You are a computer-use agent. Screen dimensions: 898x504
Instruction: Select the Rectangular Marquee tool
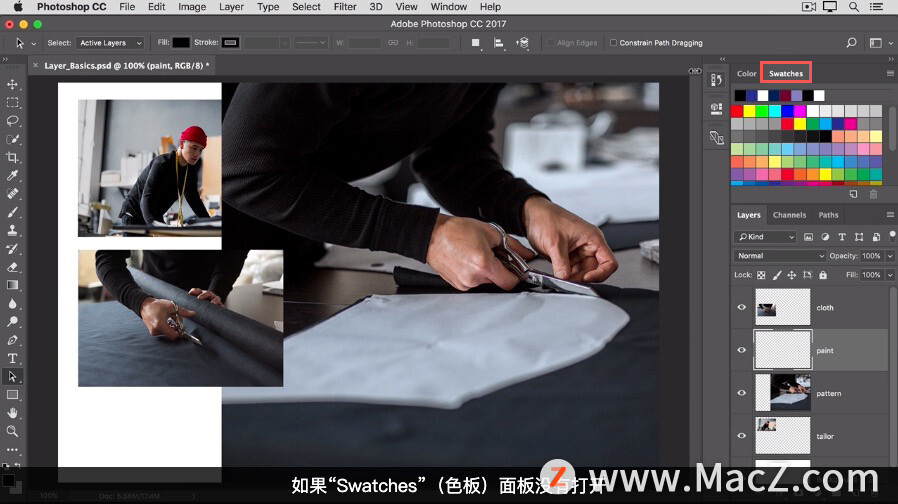(x=12, y=103)
